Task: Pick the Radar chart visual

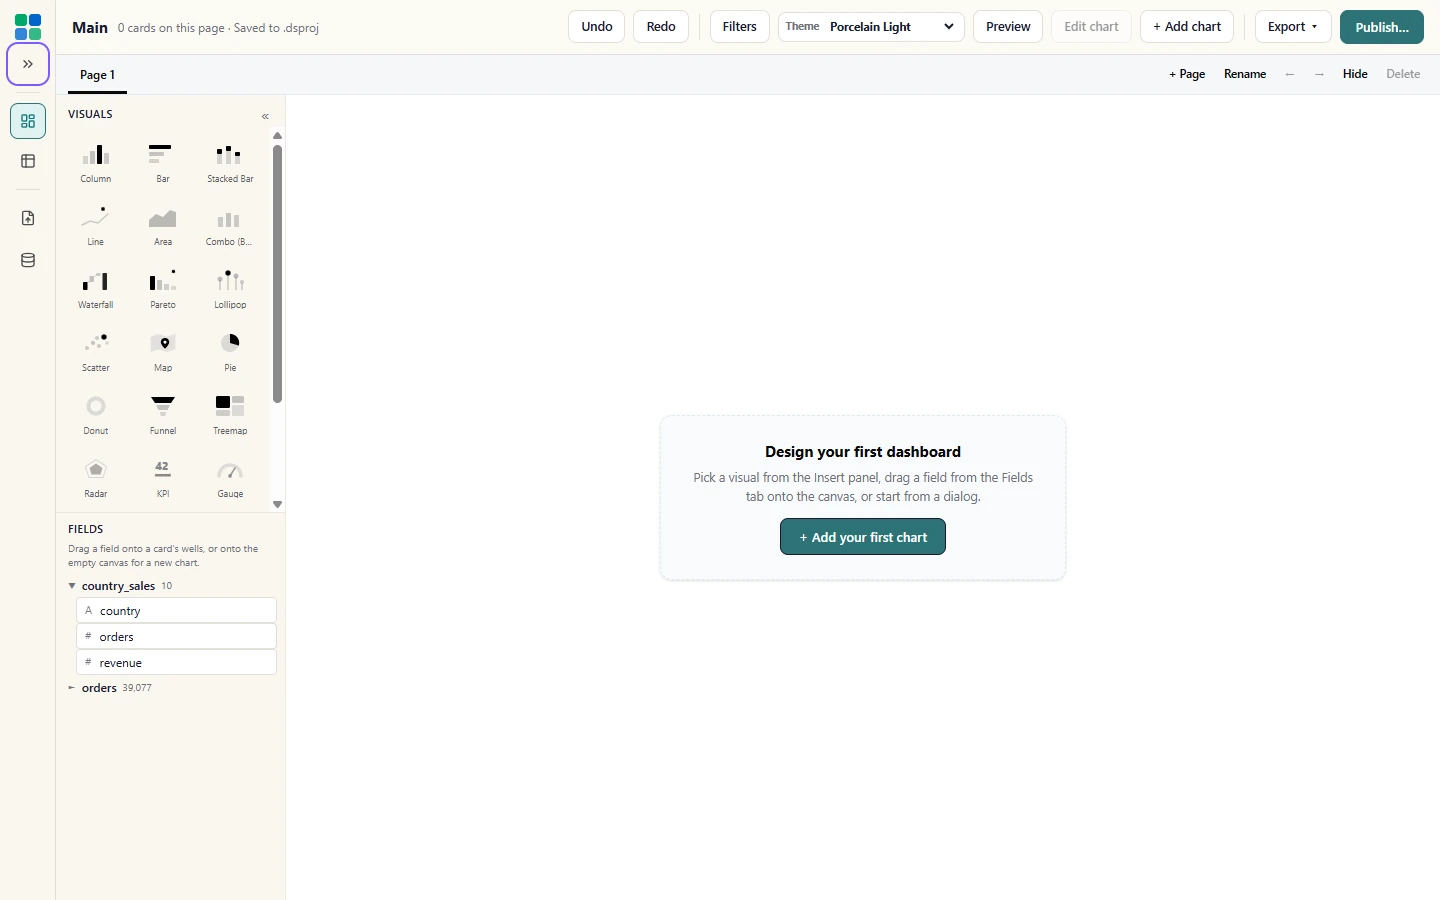Action: pyautogui.click(x=96, y=478)
